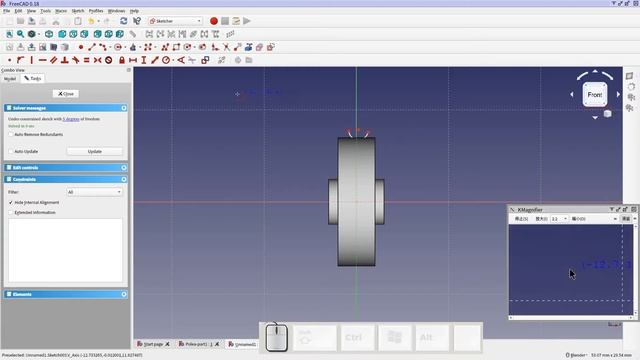Click the Front face of navigation cube
Viewport: 640px width, 360px height.
pyautogui.click(x=595, y=95)
